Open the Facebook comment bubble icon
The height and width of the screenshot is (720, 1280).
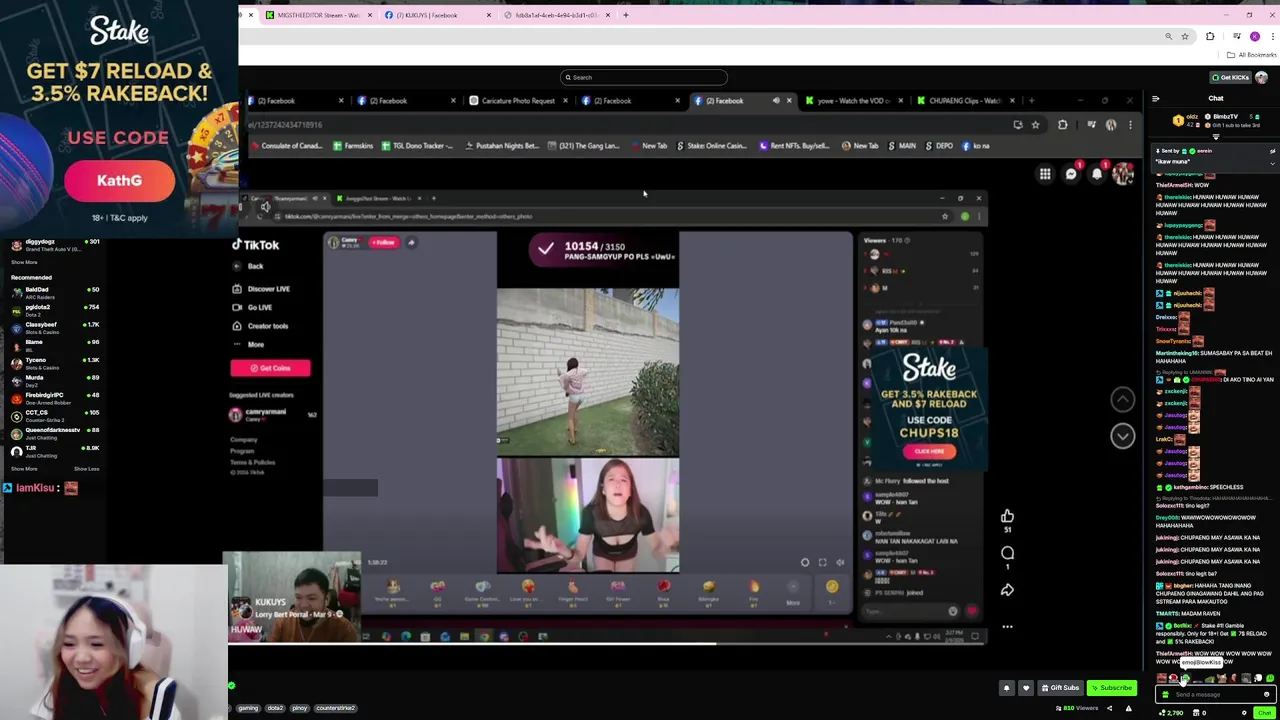tap(1007, 552)
